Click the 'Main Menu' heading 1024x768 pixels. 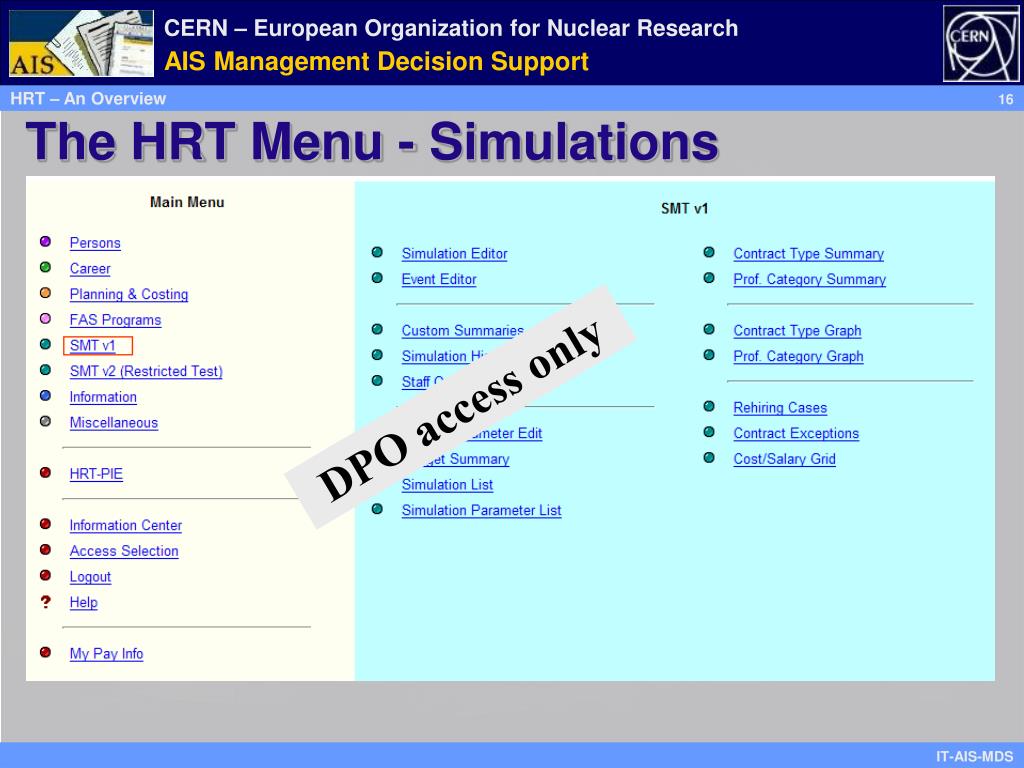tap(187, 202)
